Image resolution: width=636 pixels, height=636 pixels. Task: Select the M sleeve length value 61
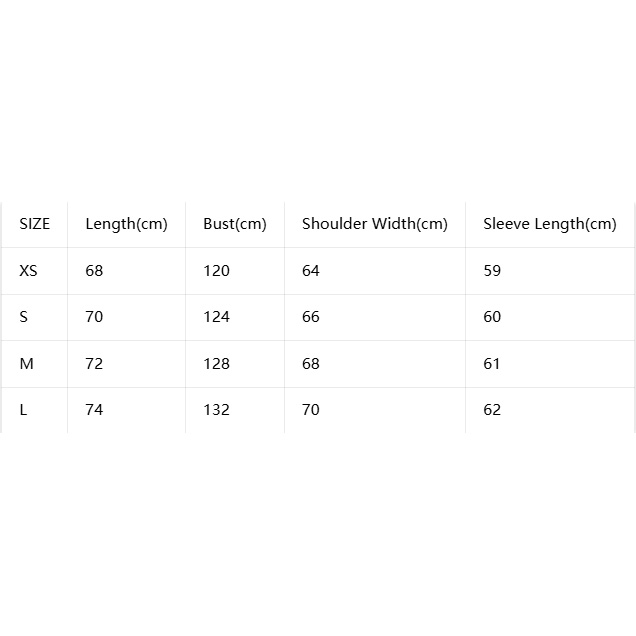[x=491, y=364]
